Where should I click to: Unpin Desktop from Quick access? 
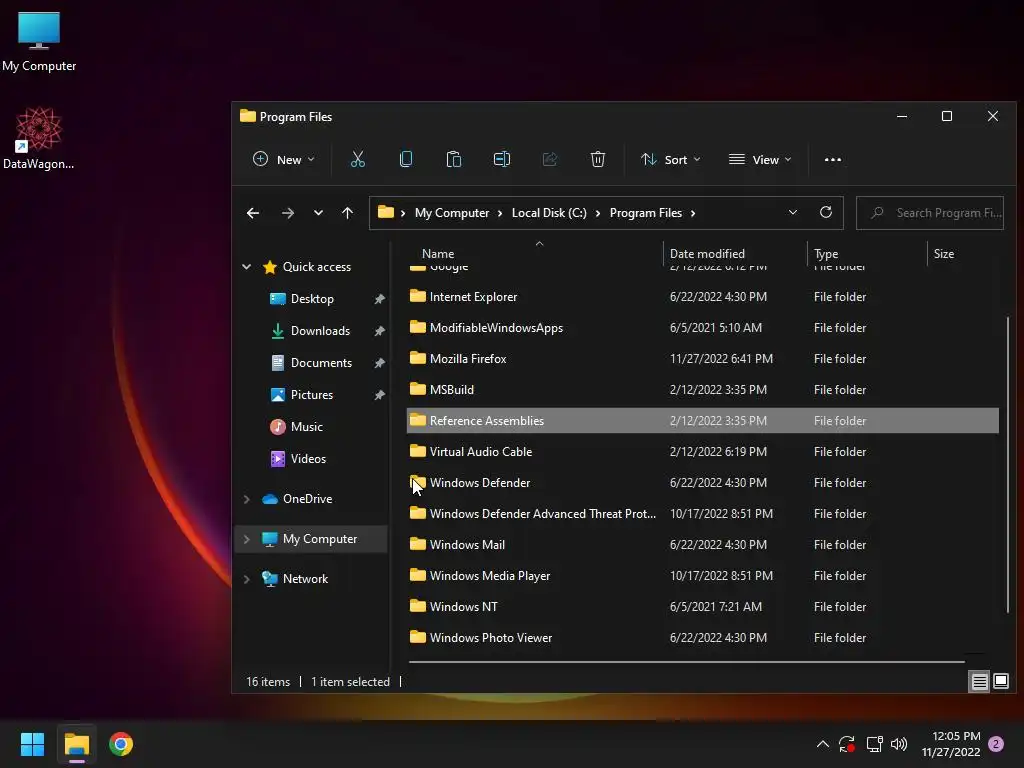point(379,299)
